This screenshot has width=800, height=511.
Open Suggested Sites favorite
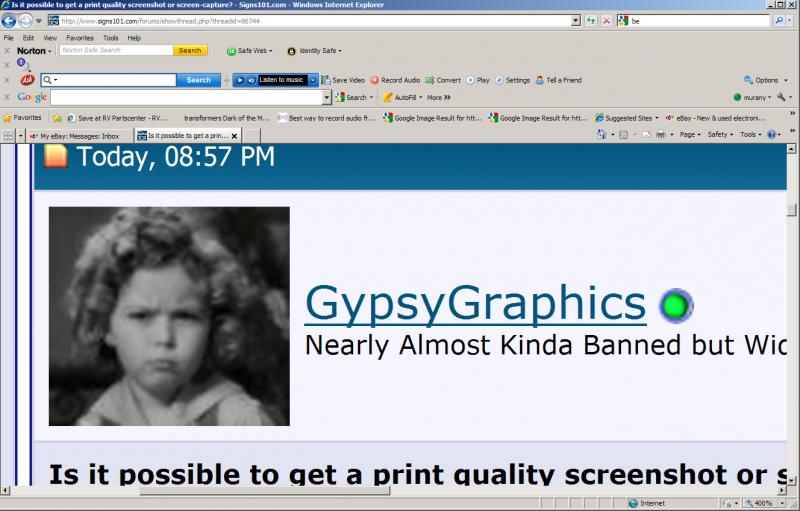click(x=627, y=118)
